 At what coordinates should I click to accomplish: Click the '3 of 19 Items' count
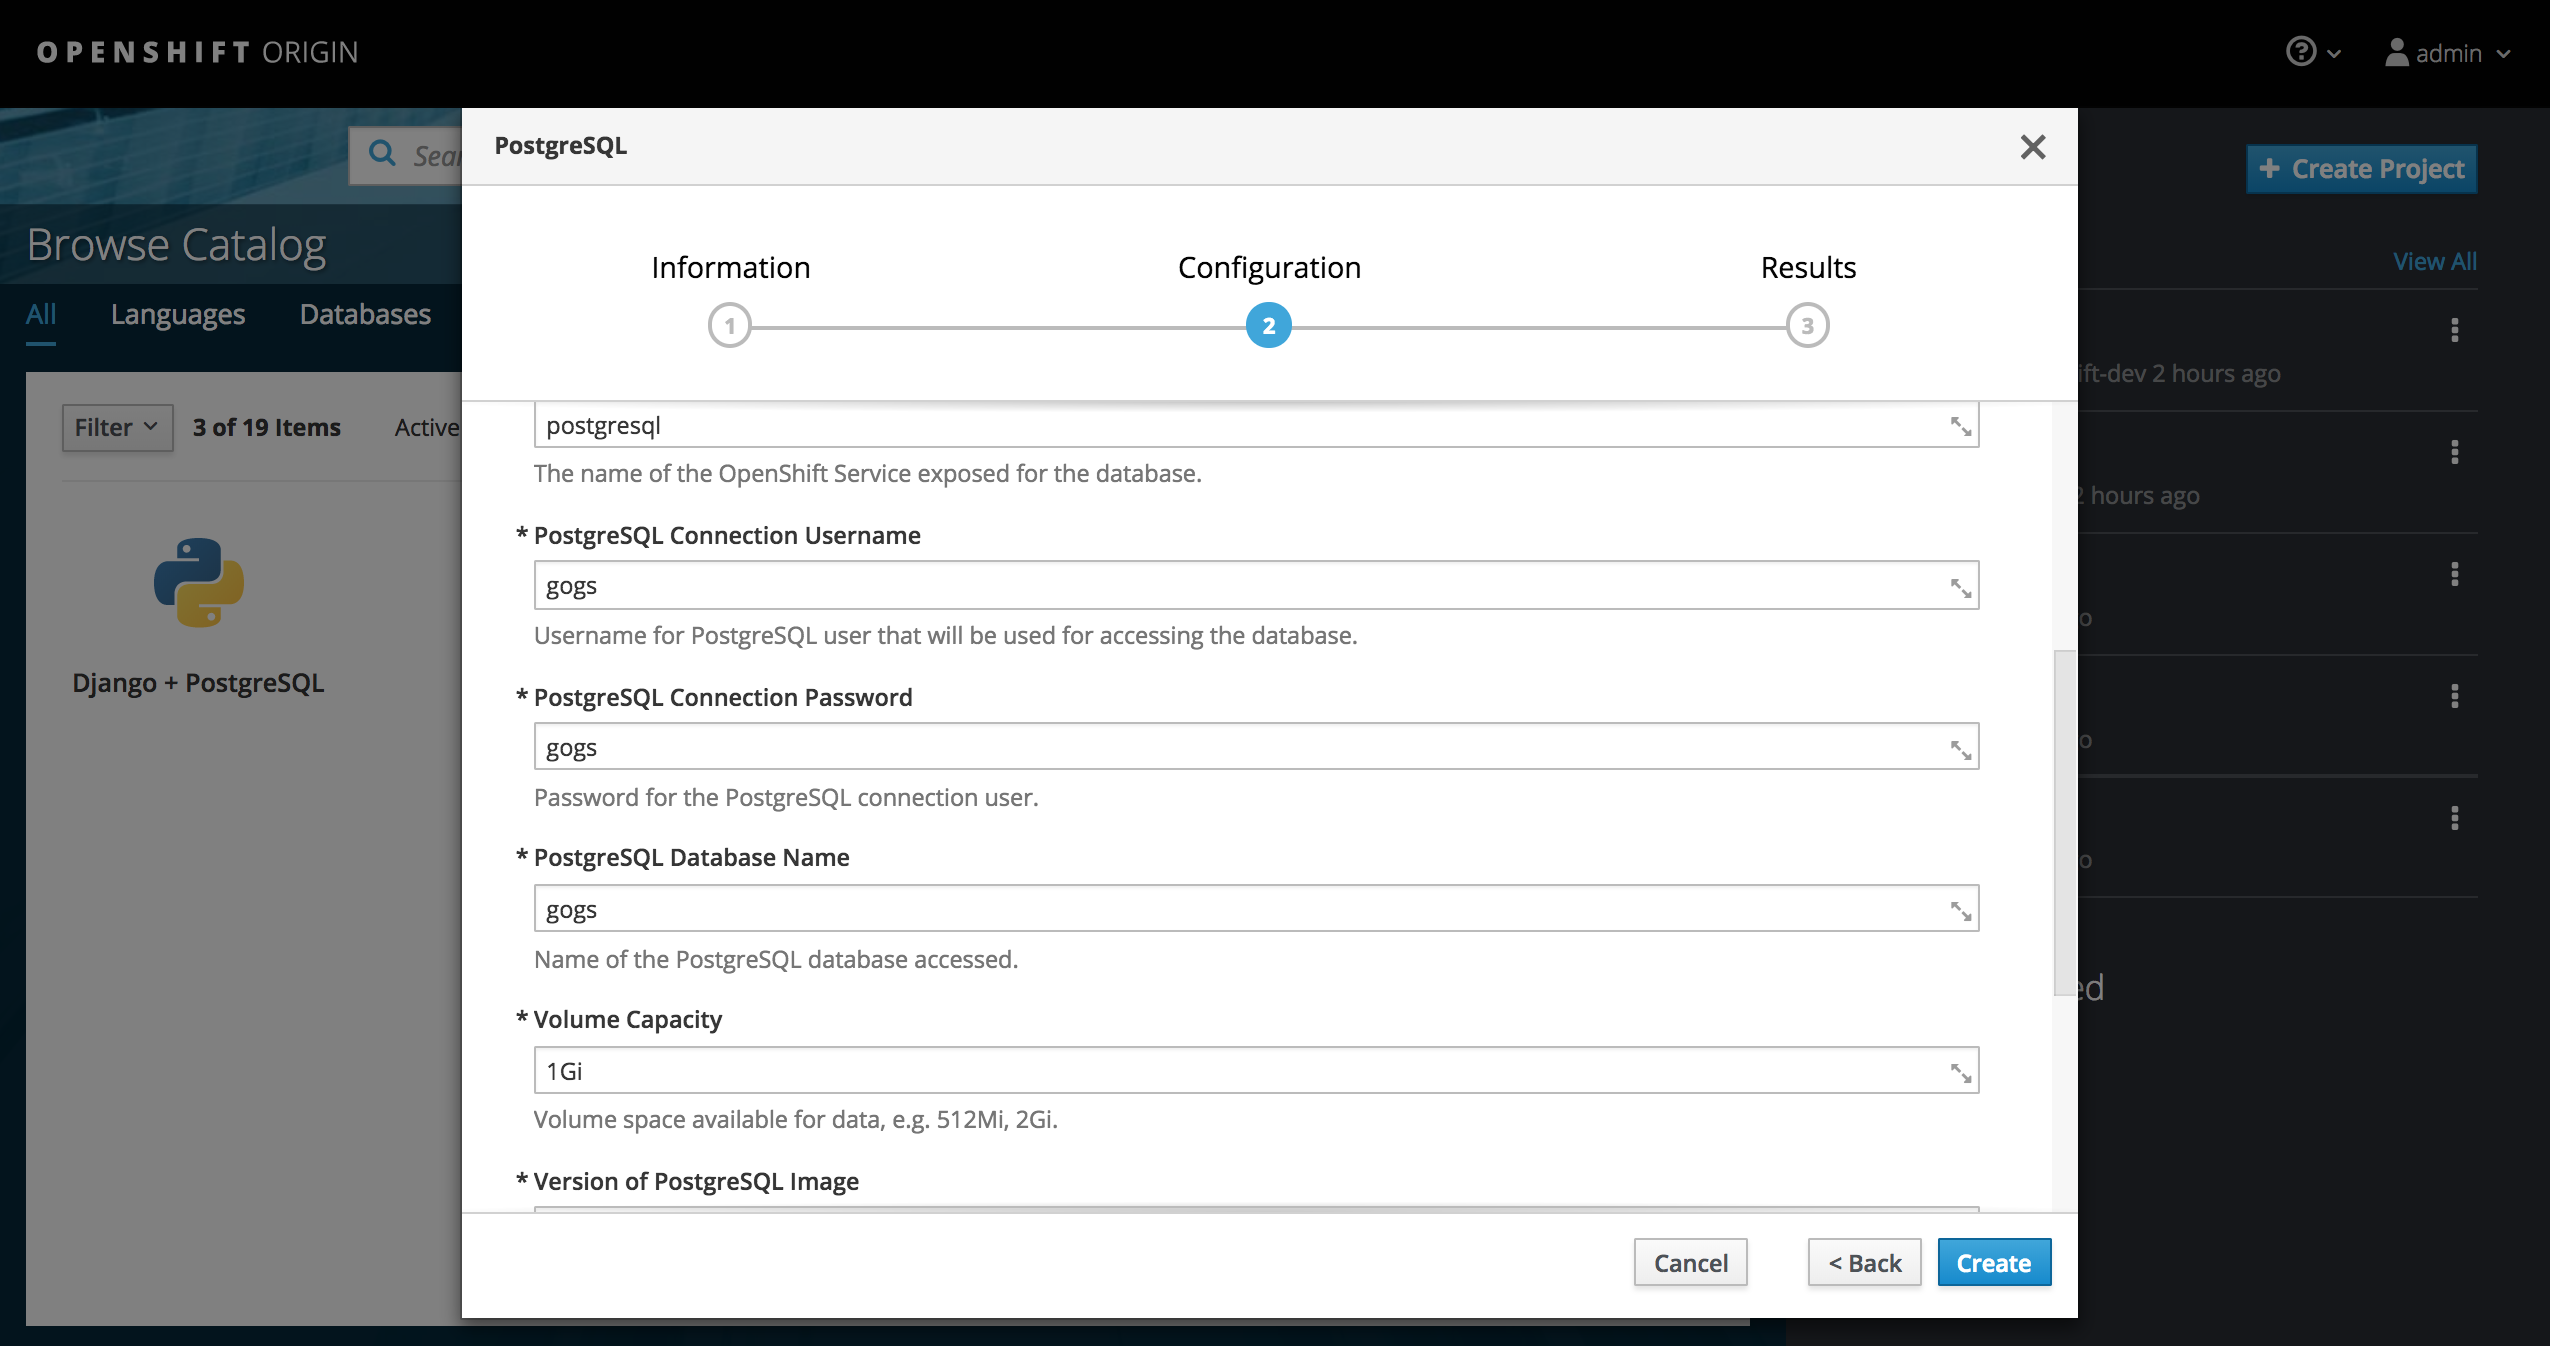pyautogui.click(x=266, y=427)
